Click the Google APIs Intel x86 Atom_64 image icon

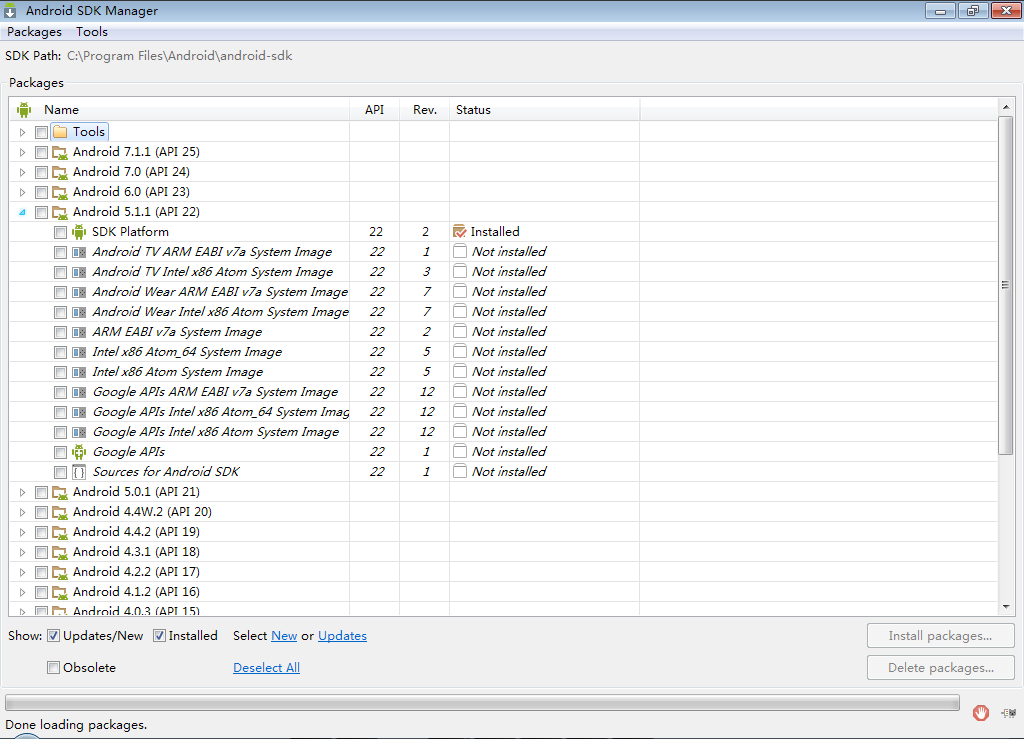point(79,413)
